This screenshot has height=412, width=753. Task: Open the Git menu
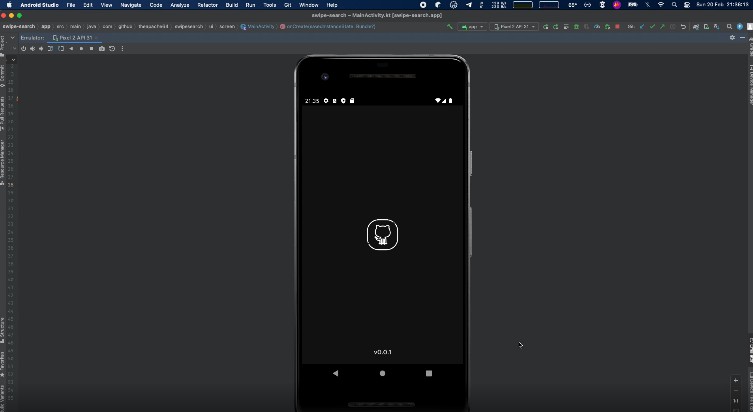[288, 5]
